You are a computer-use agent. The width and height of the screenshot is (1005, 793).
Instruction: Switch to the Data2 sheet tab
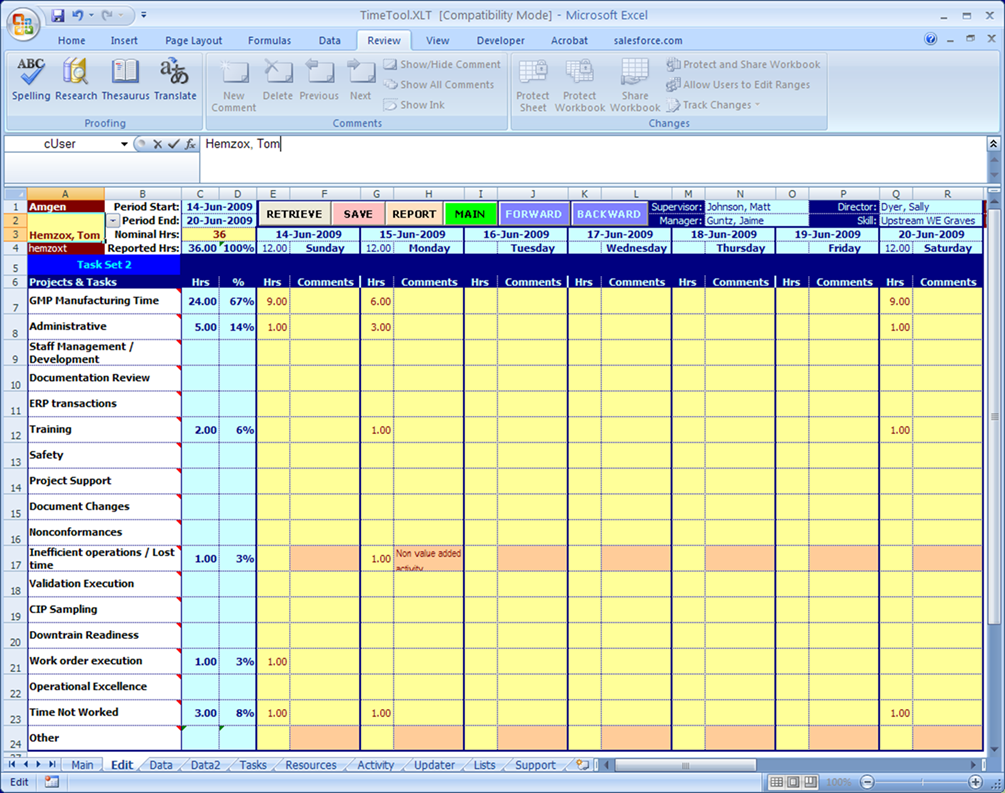pyautogui.click(x=205, y=765)
